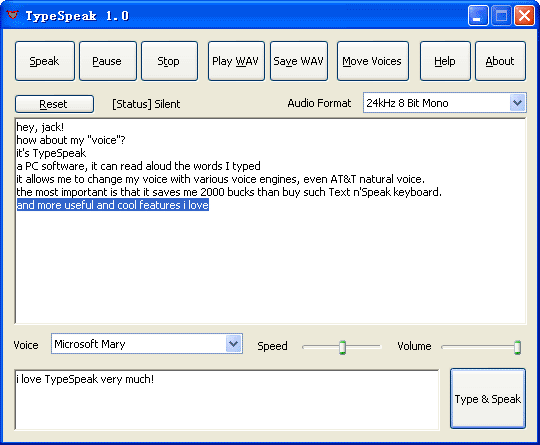This screenshot has width=540, height=445.
Task: Click into the 'i love TypeSpeak very much!' input box
Action: tap(227, 400)
